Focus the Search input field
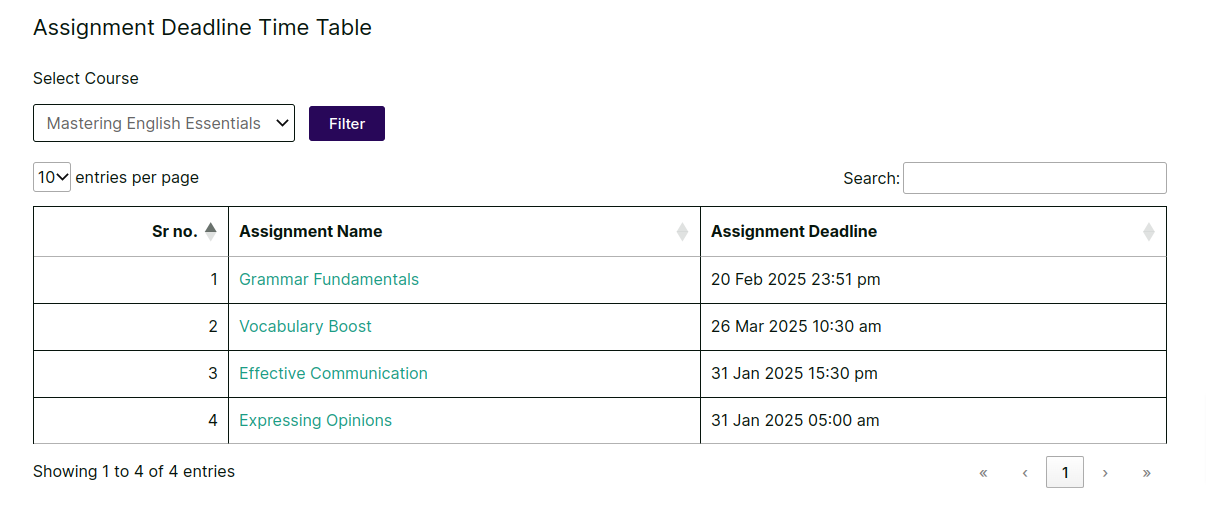 (1034, 178)
